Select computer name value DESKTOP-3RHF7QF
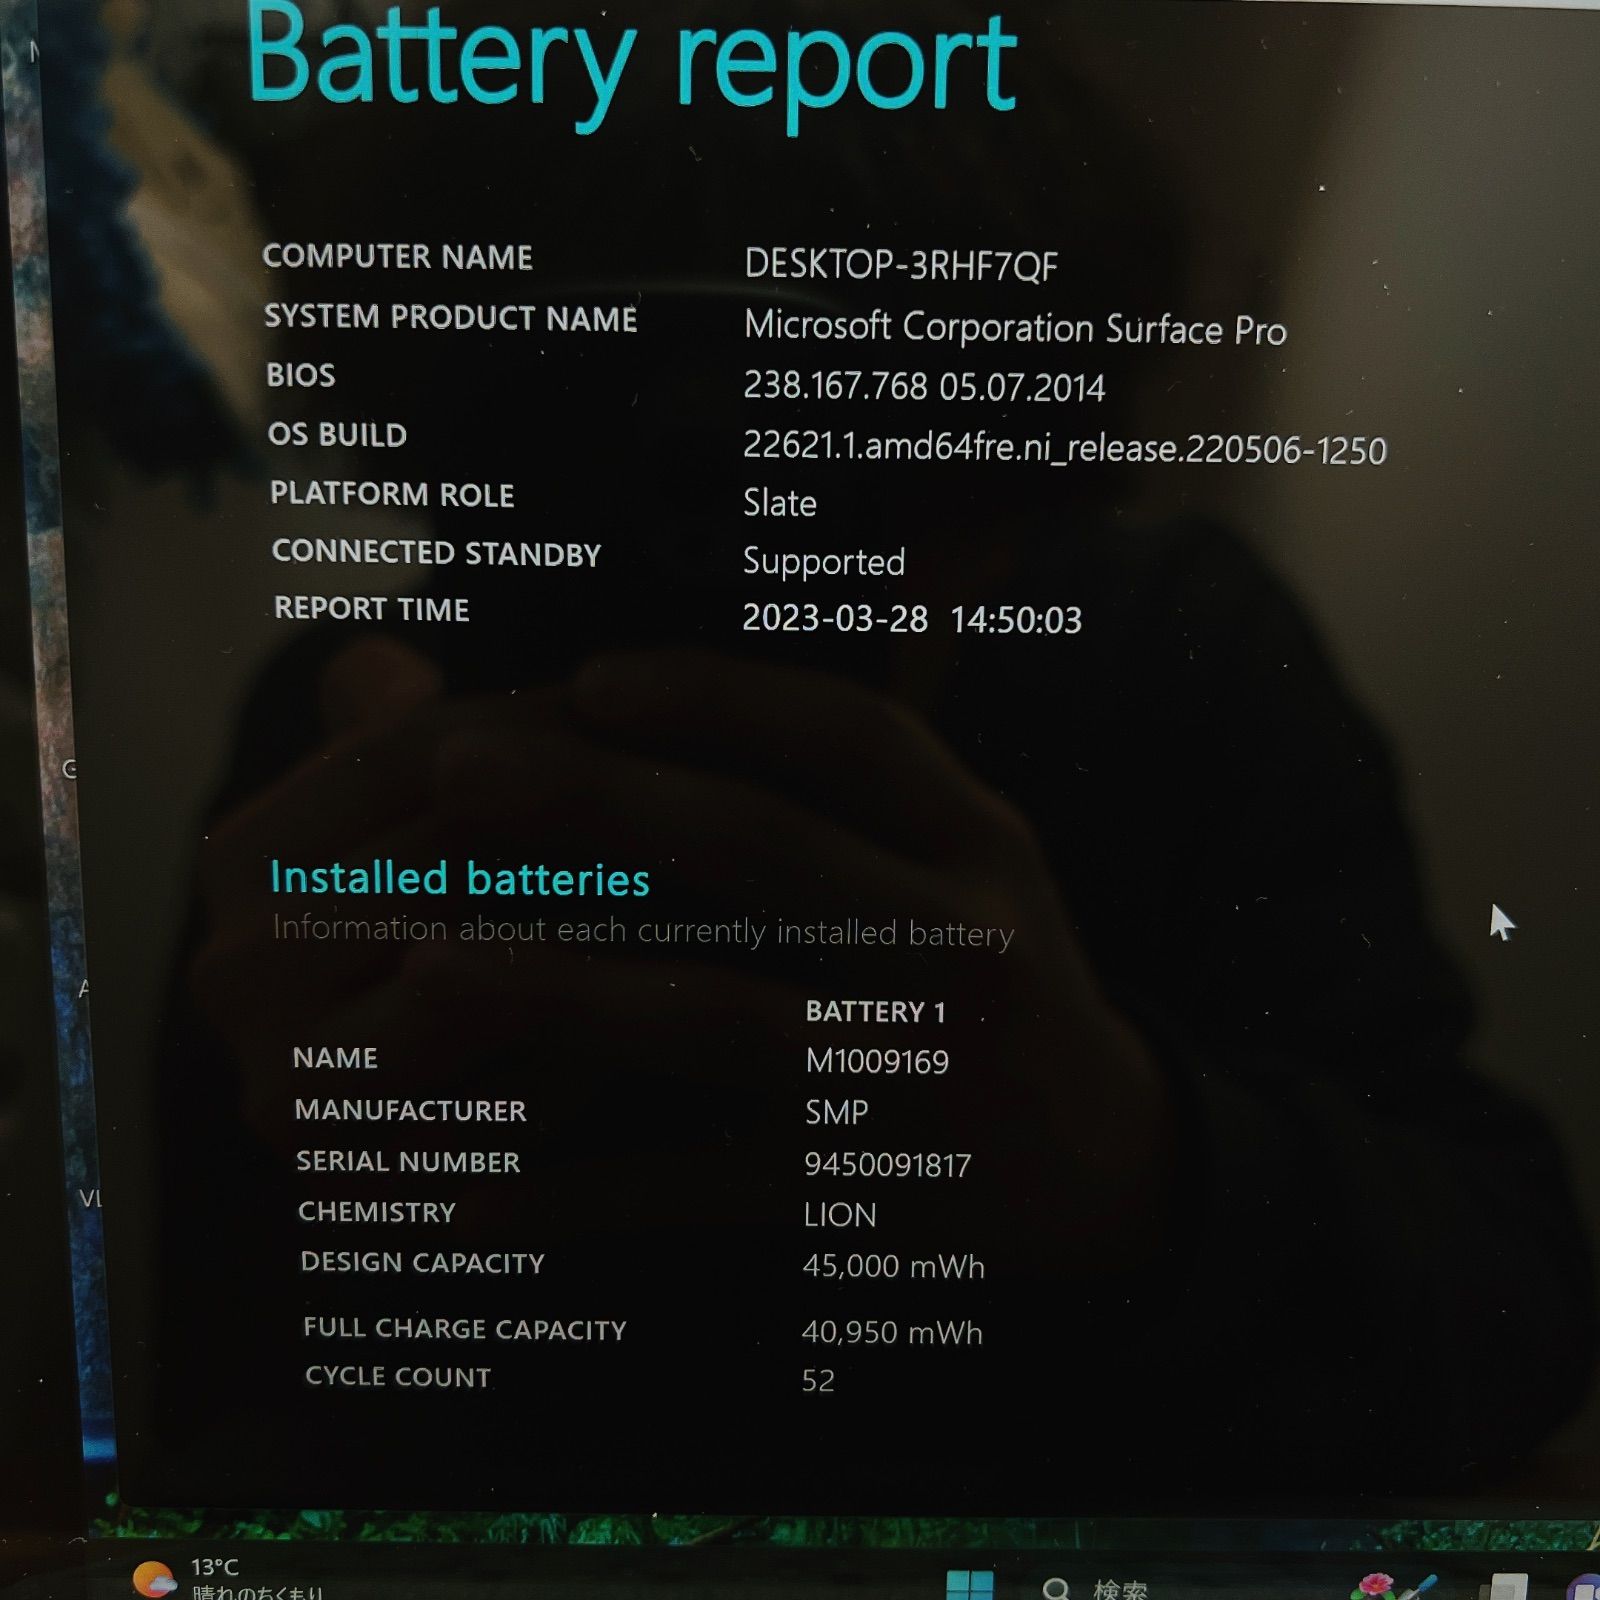Viewport: 1600px width, 1600px height. [900, 265]
